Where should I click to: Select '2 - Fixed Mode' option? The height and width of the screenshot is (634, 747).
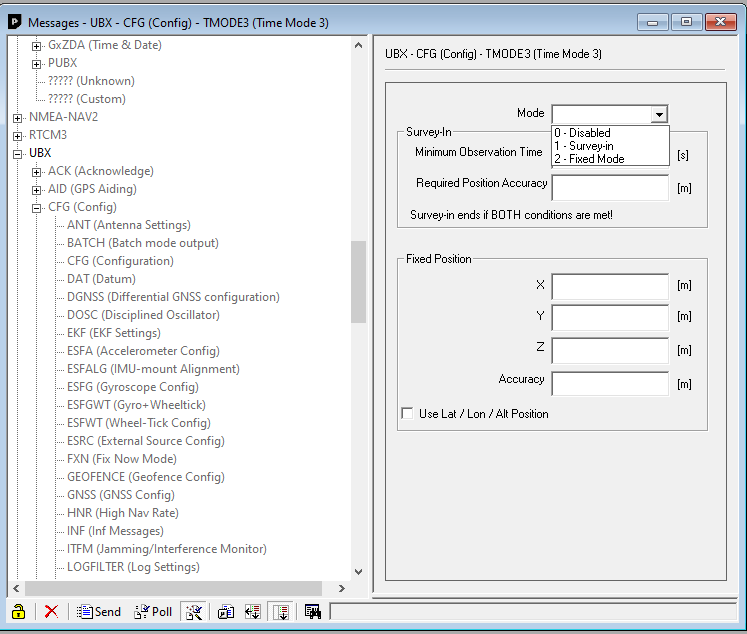[590, 159]
